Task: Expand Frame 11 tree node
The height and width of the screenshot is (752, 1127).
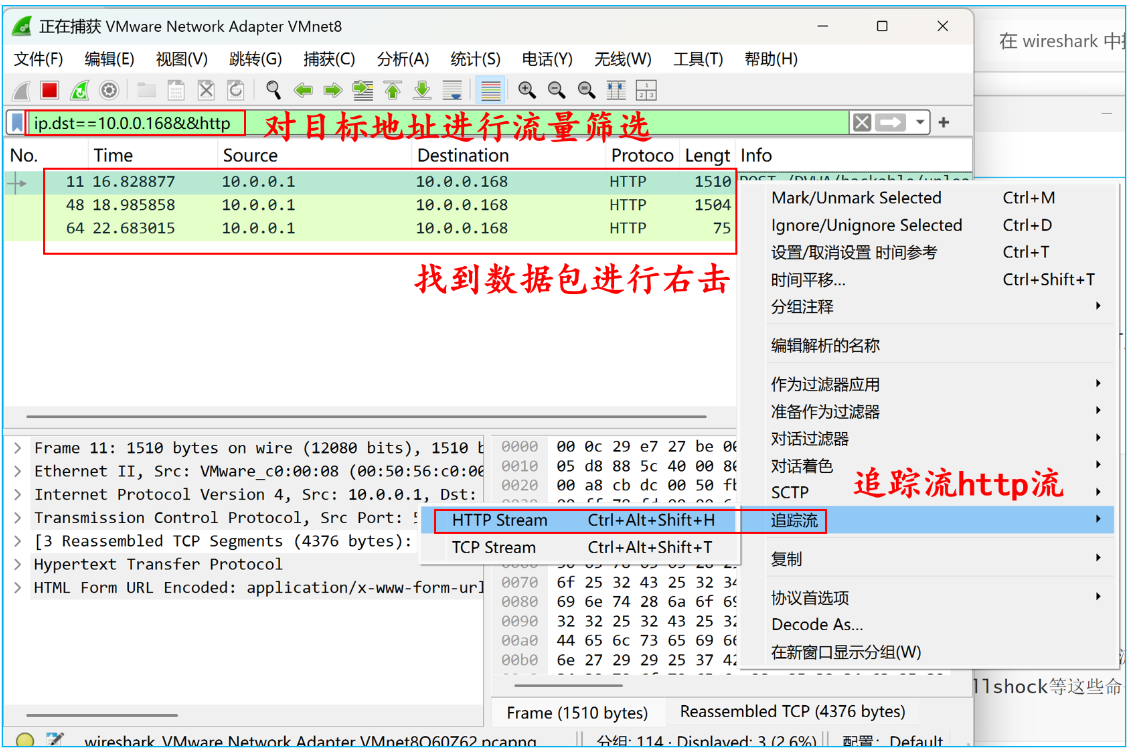Action: pos(18,448)
